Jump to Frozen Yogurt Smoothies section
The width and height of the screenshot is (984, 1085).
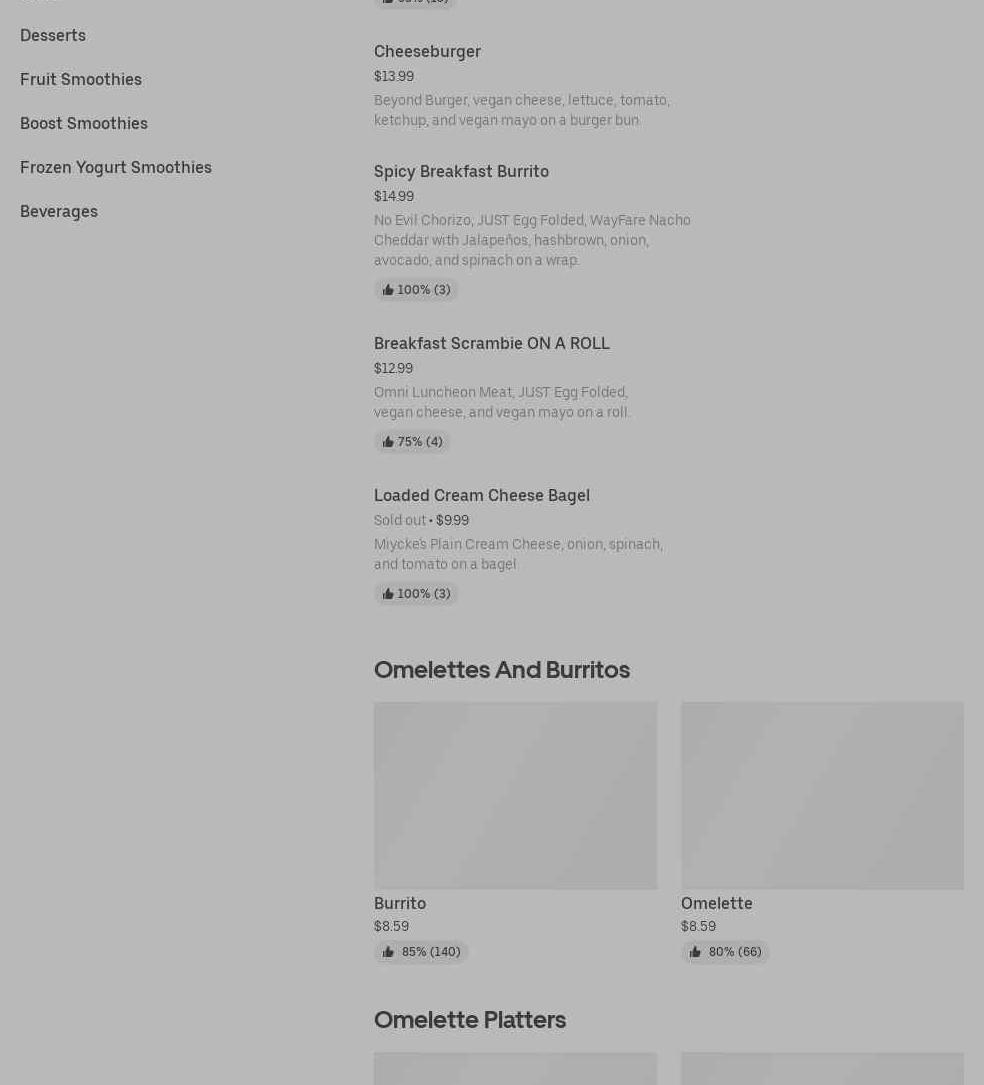(x=116, y=167)
